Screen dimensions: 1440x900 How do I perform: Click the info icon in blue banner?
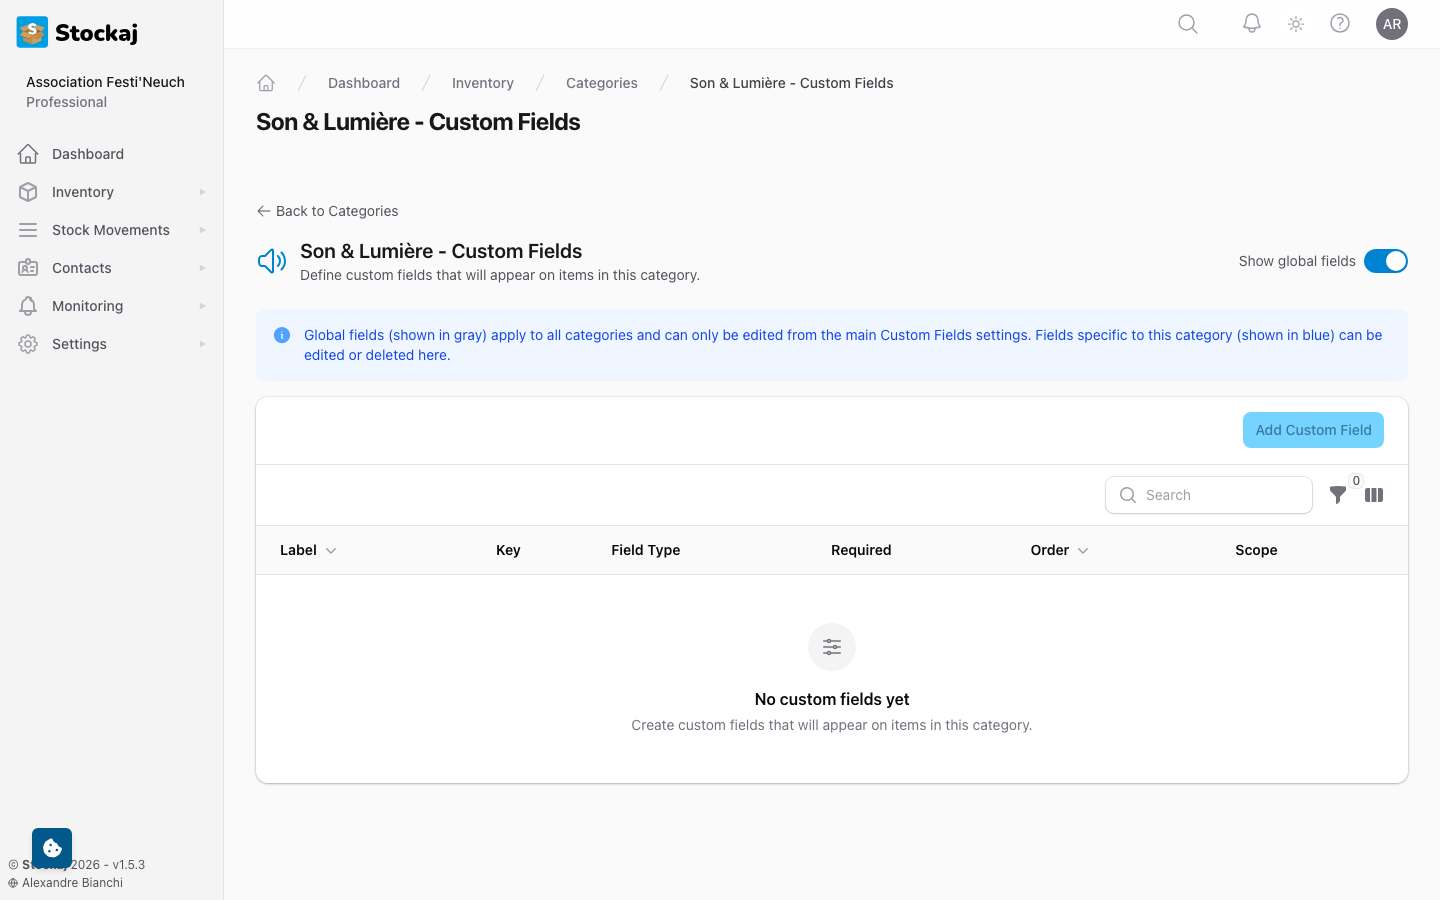(x=282, y=335)
